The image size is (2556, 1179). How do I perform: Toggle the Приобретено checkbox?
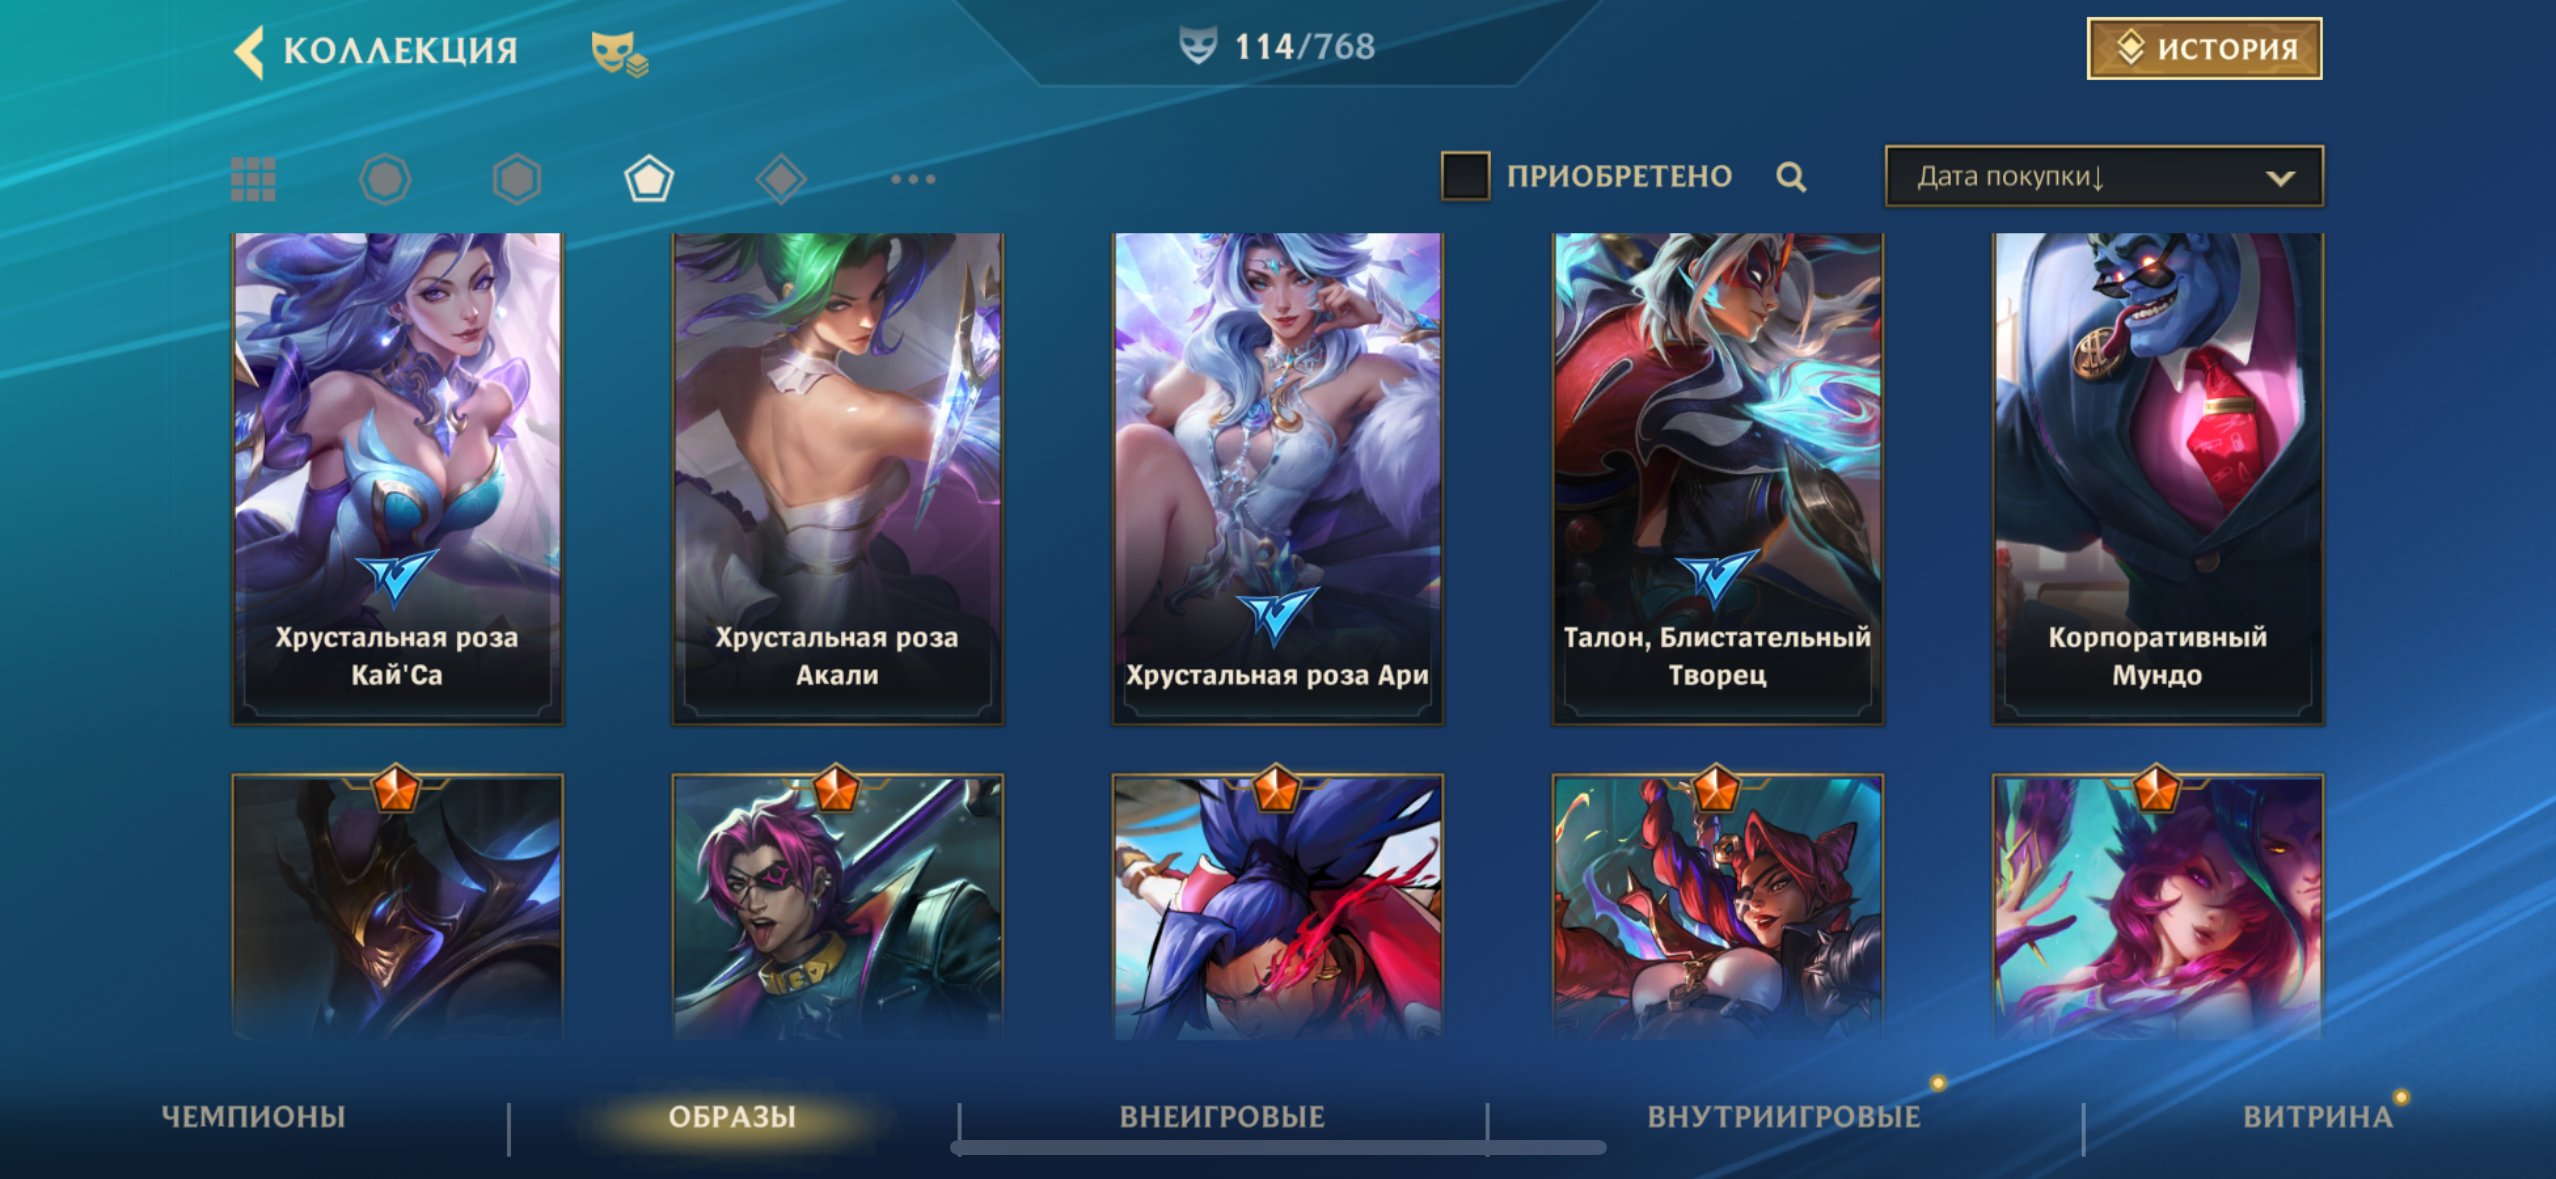click(1465, 176)
